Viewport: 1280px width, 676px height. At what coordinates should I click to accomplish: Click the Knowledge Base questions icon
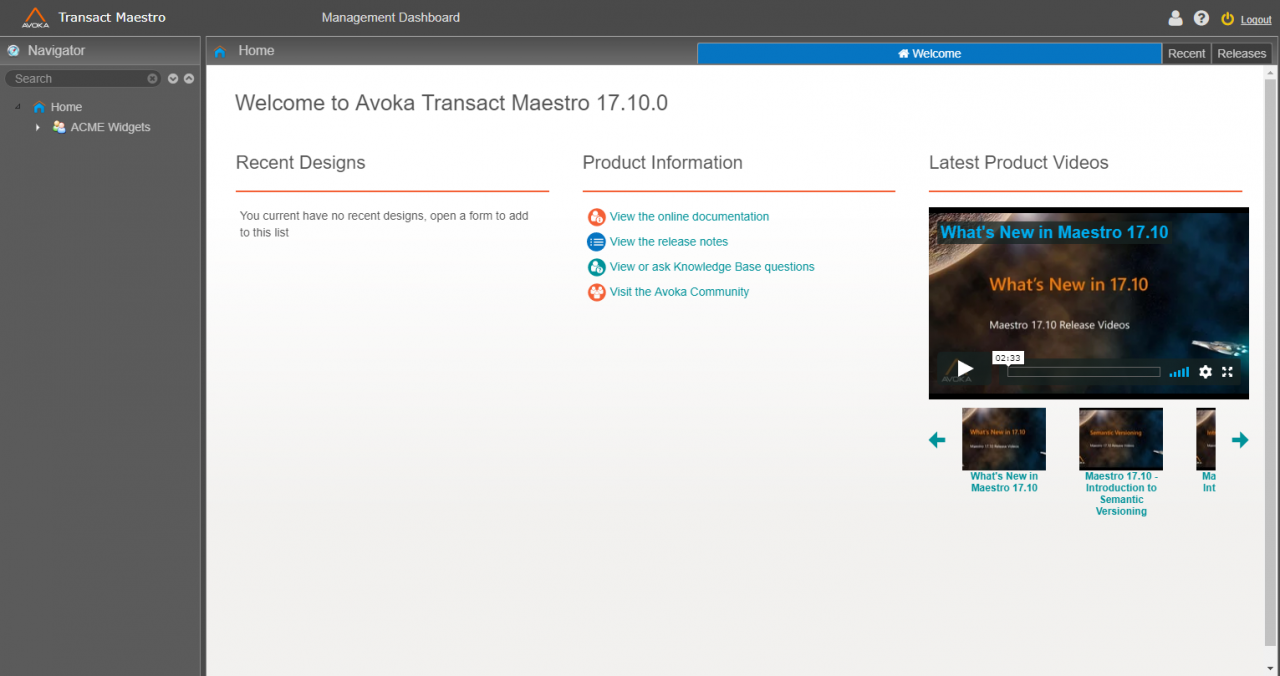coord(596,267)
